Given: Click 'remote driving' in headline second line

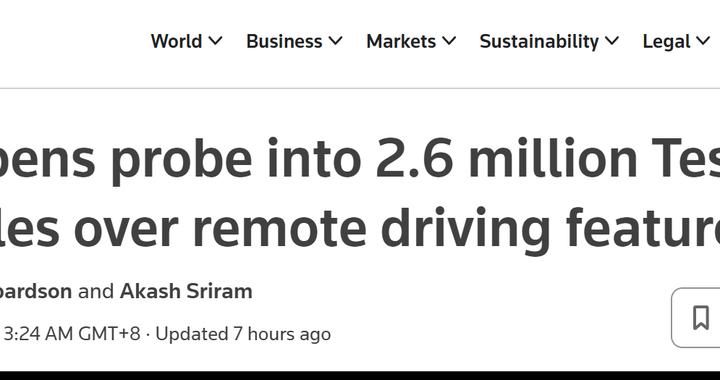Looking at the screenshot, I should pyautogui.click(x=371, y=228).
